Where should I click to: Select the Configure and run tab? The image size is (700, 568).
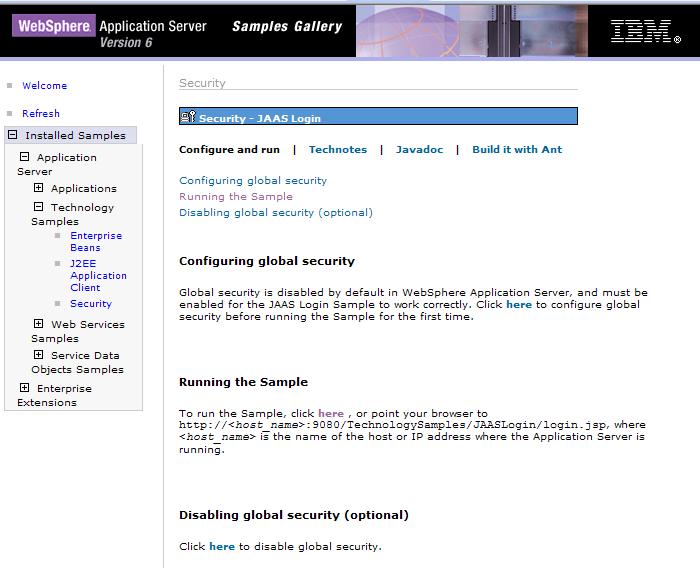point(229,150)
